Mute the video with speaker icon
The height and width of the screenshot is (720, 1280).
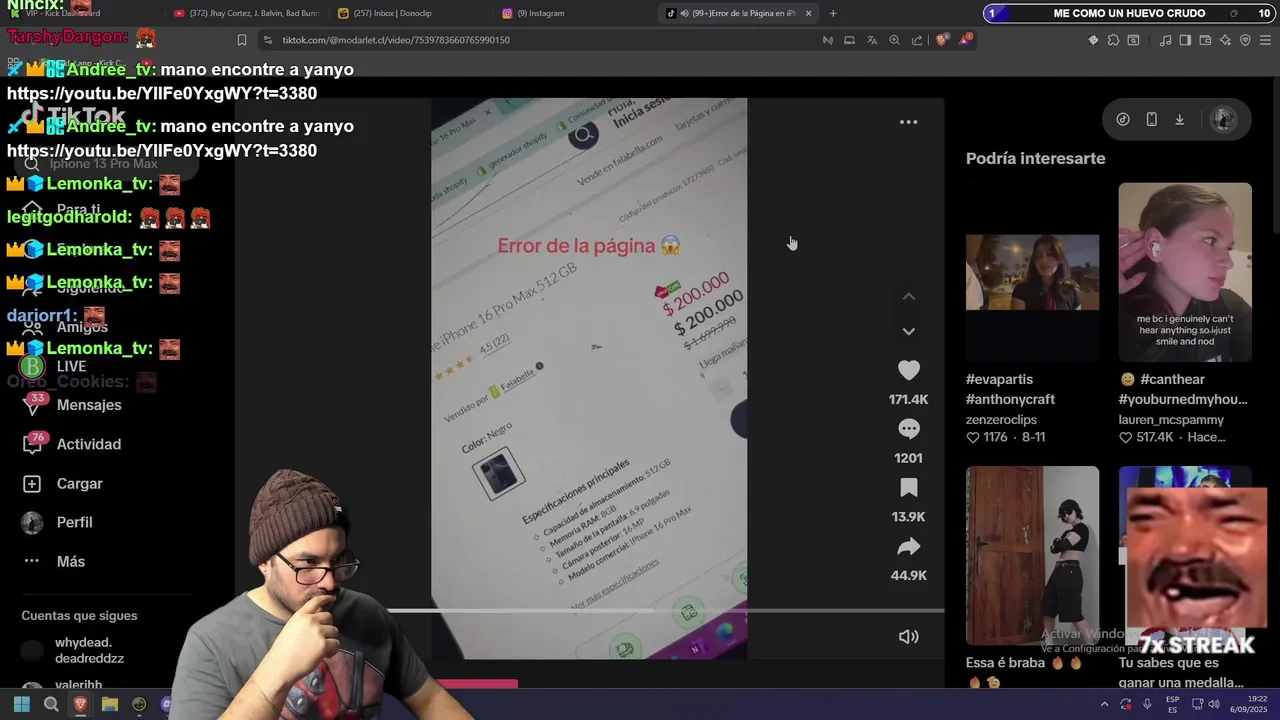tap(908, 636)
